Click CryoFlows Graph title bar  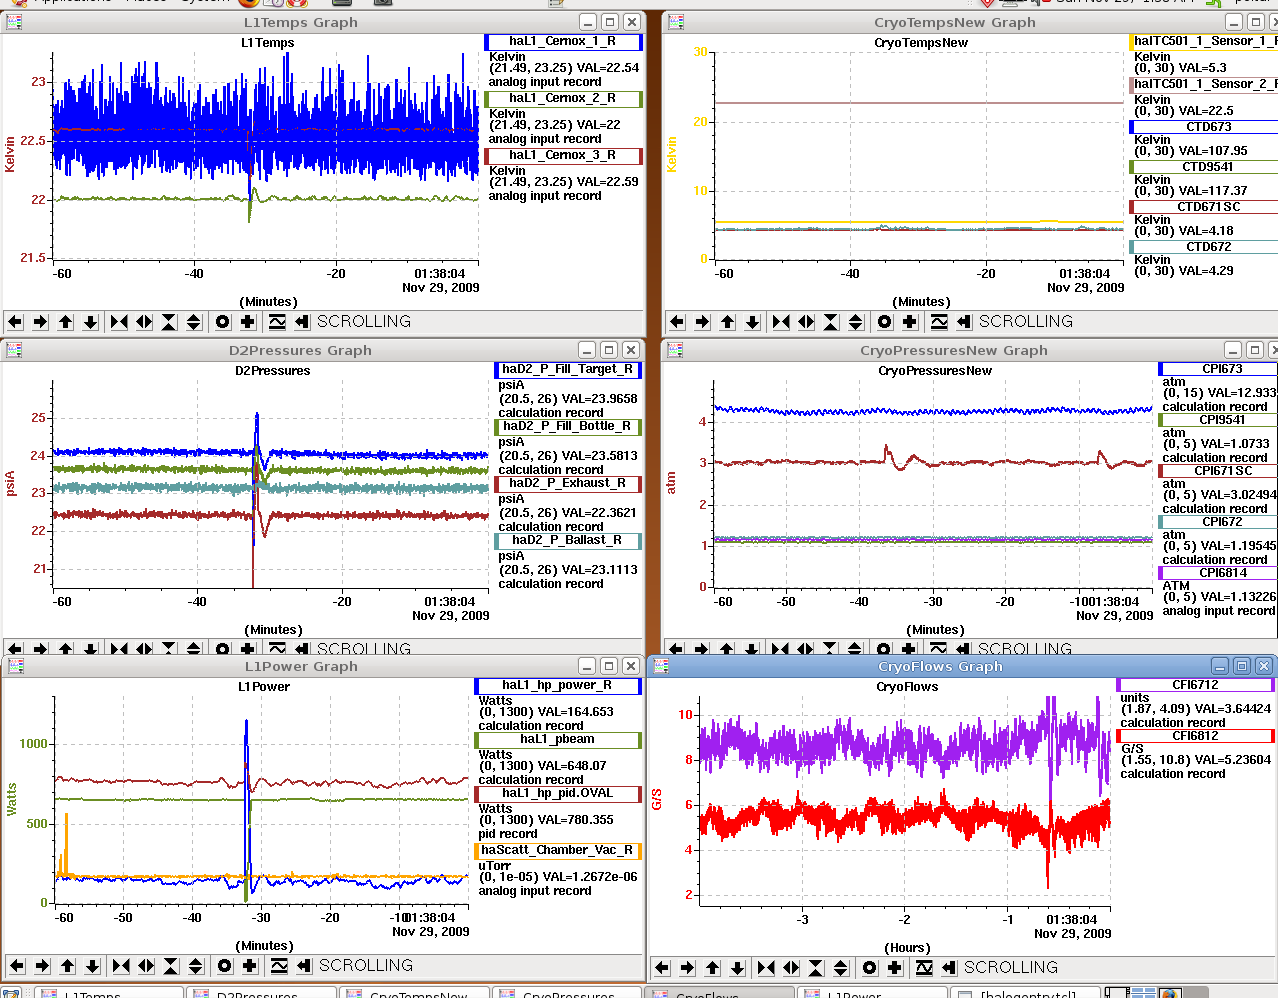(x=940, y=667)
